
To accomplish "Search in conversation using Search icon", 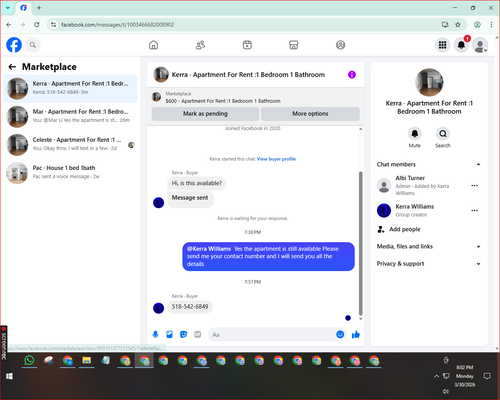I will click(443, 134).
